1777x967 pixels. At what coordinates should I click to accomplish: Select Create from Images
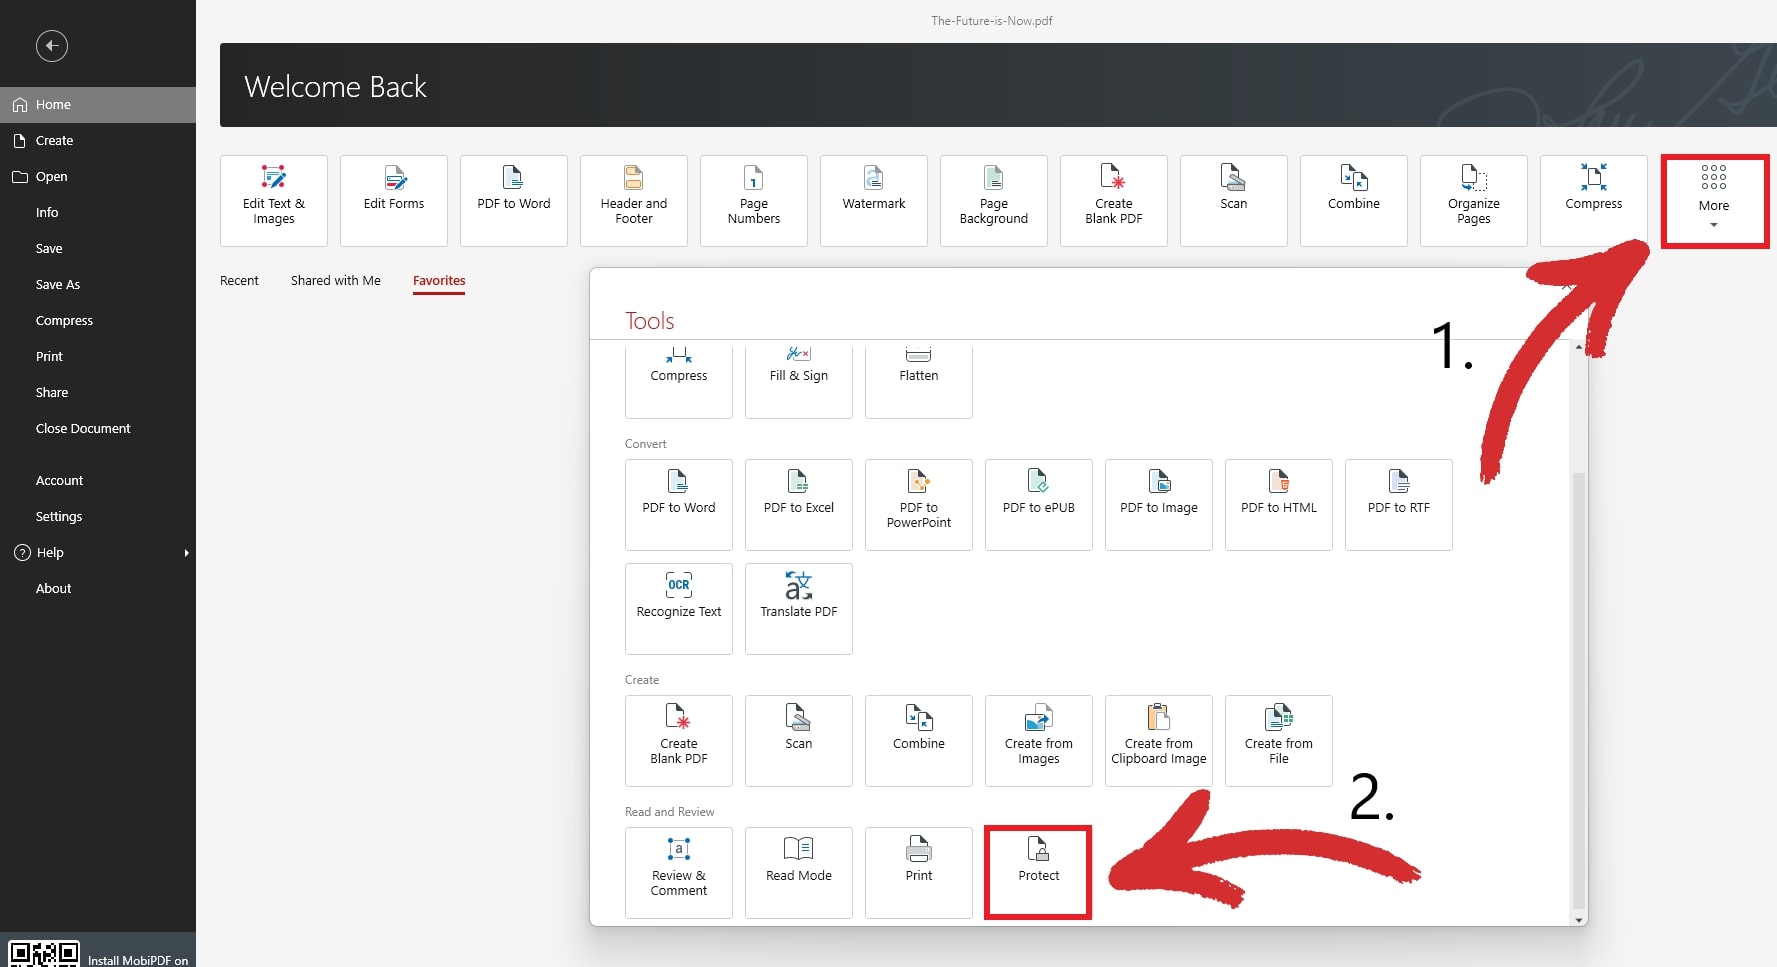tap(1039, 741)
